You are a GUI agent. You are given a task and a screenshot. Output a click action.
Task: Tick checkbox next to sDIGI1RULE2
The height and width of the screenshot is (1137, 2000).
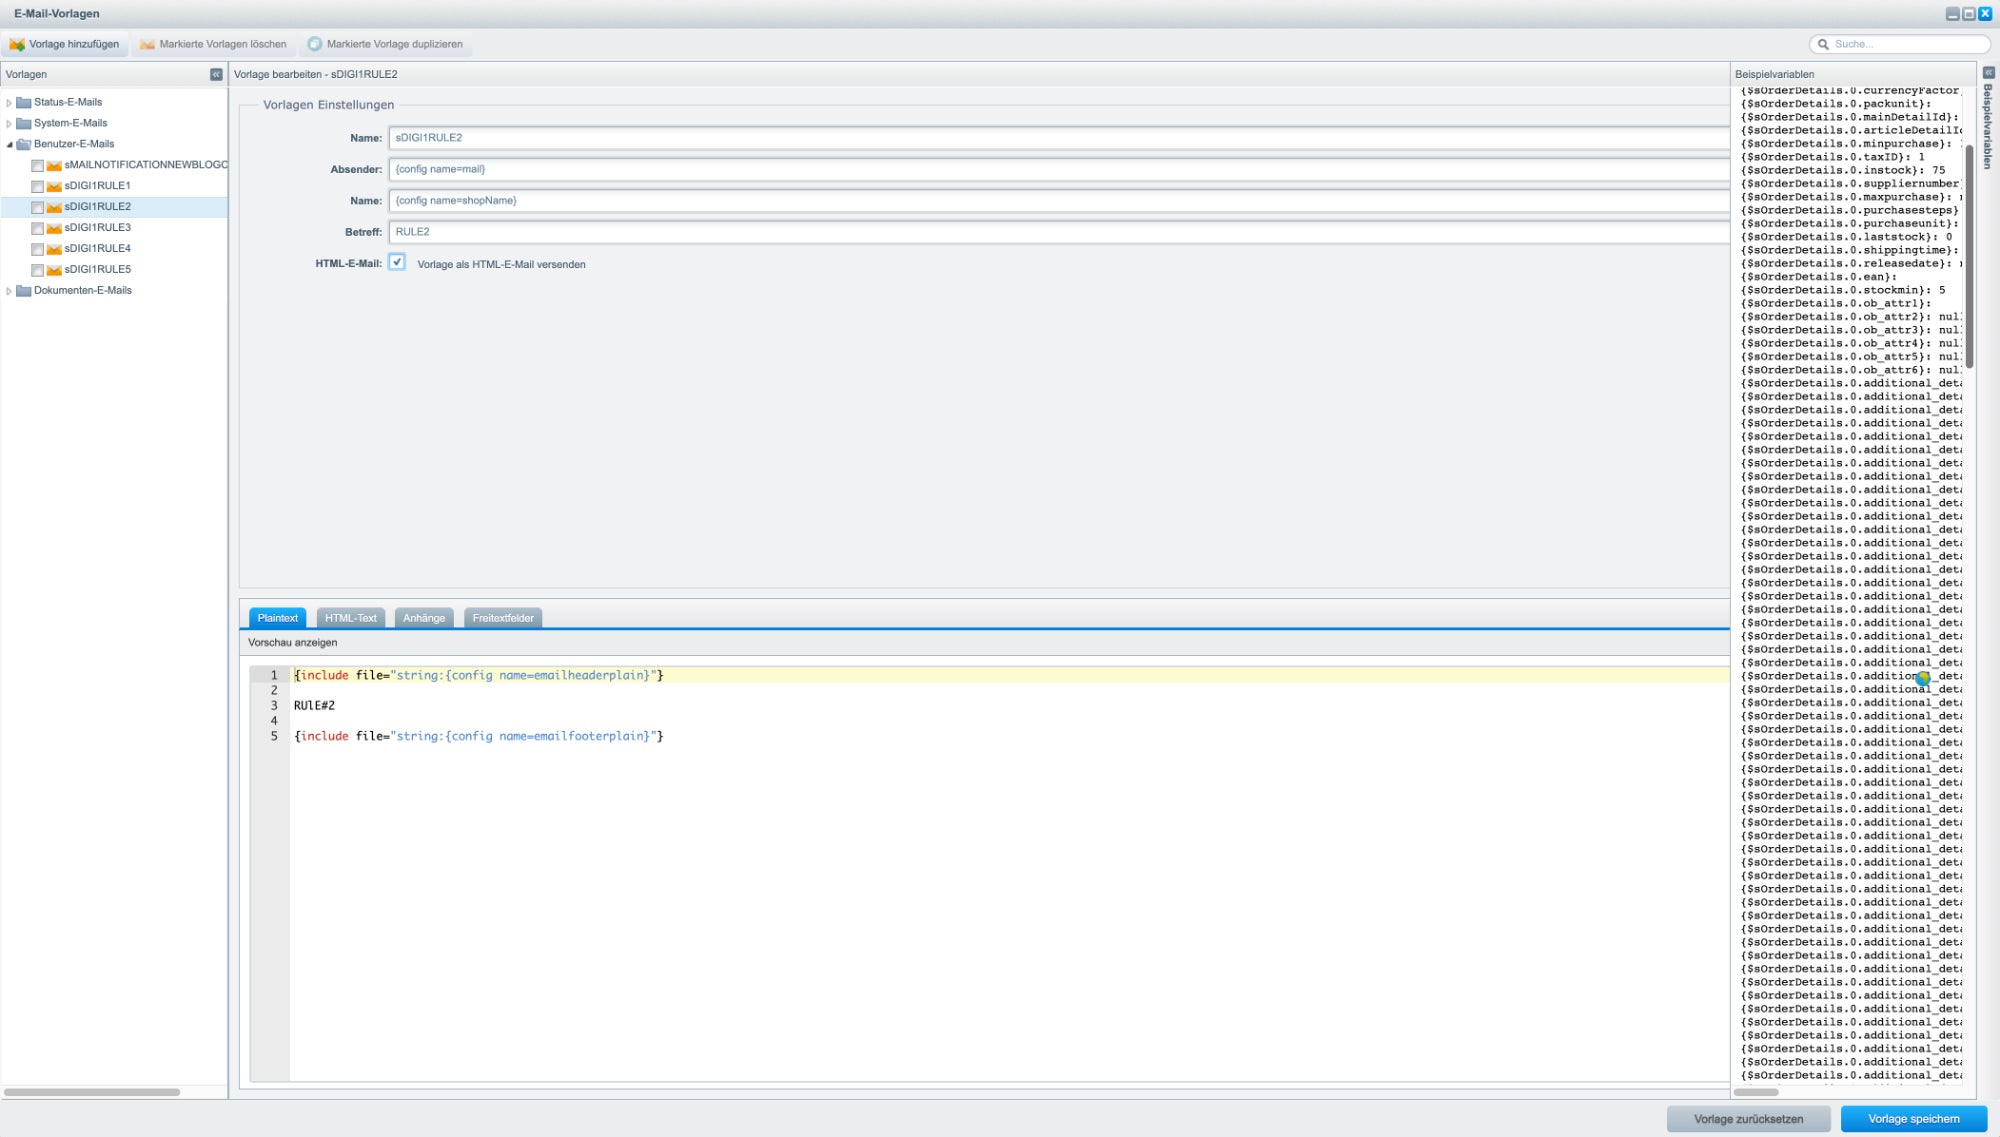click(37, 207)
